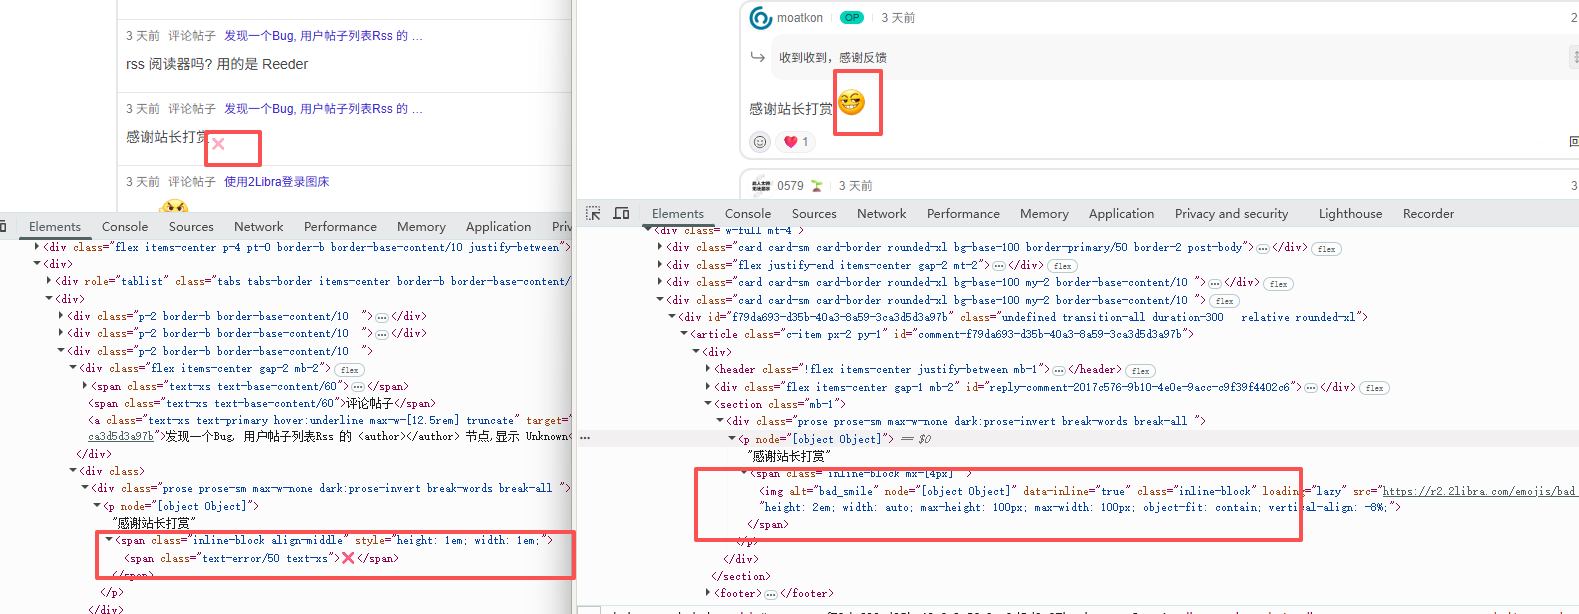
Task: Click the 0579 user avatar
Action: pyautogui.click(x=761, y=186)
